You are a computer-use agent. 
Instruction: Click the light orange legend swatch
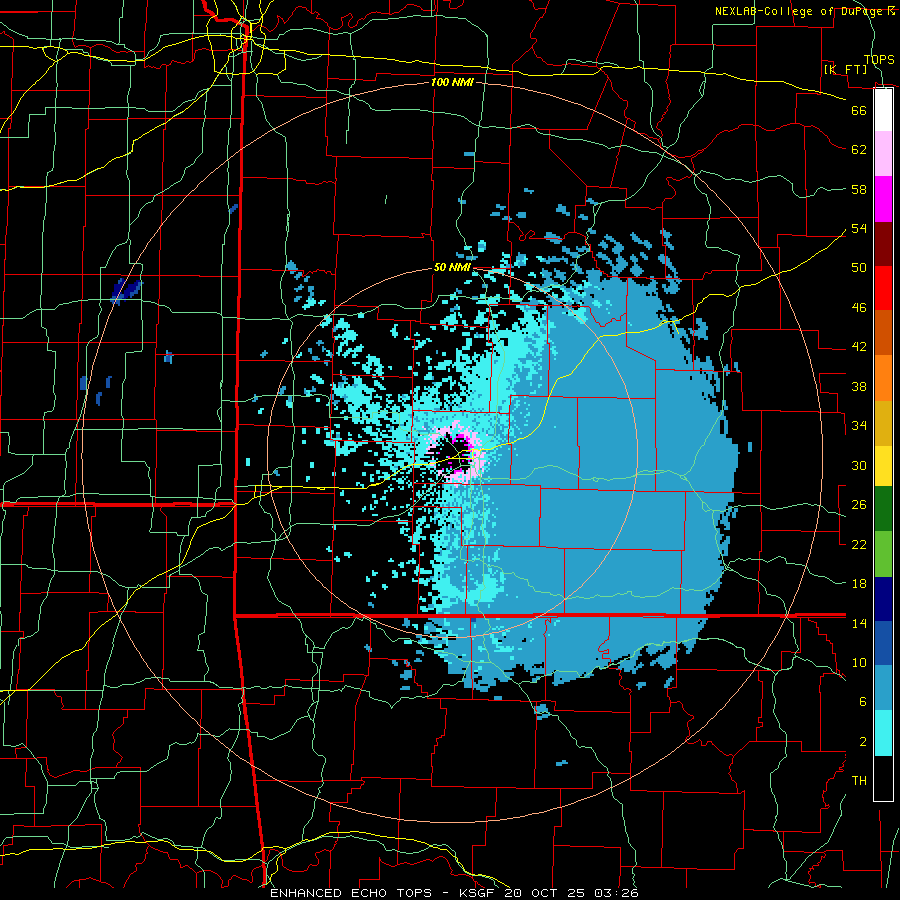(883, 378)
